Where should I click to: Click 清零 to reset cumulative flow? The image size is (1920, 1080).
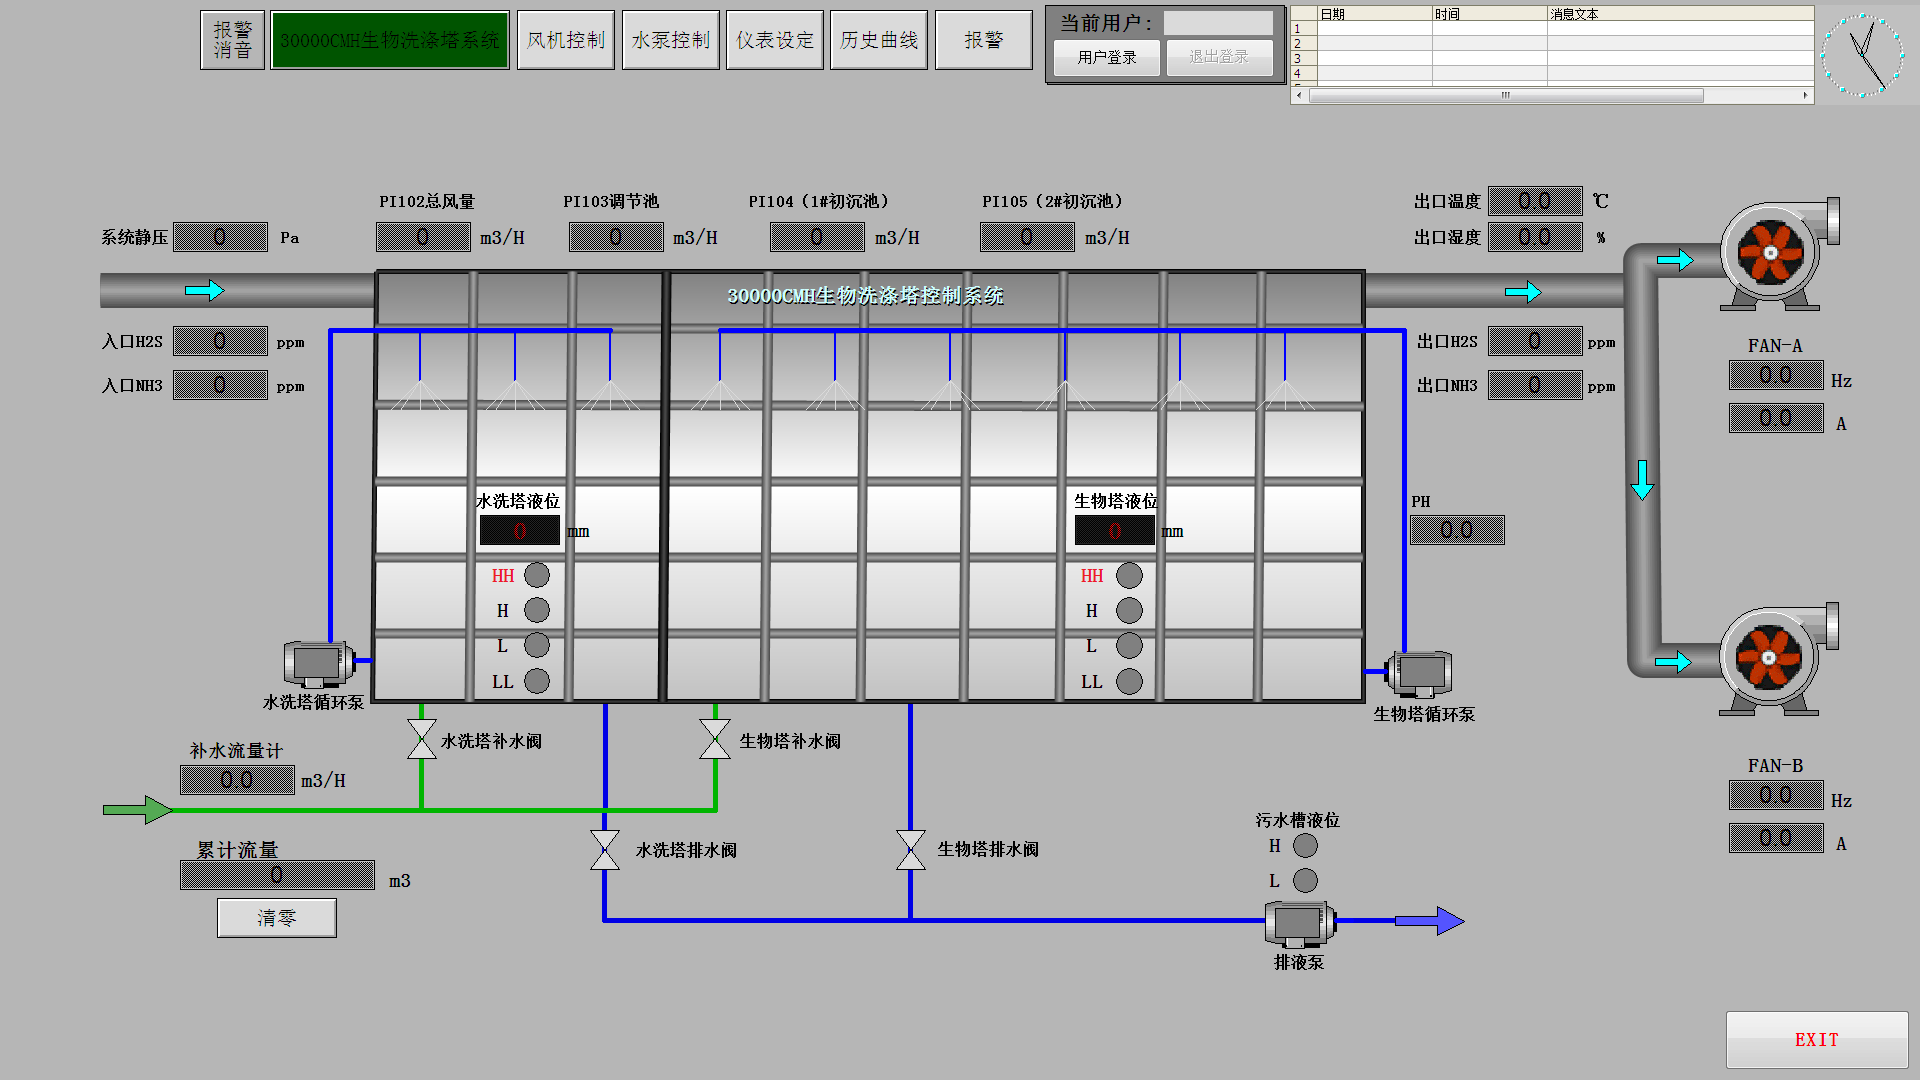pyautogui.click(x=277, y=918)
